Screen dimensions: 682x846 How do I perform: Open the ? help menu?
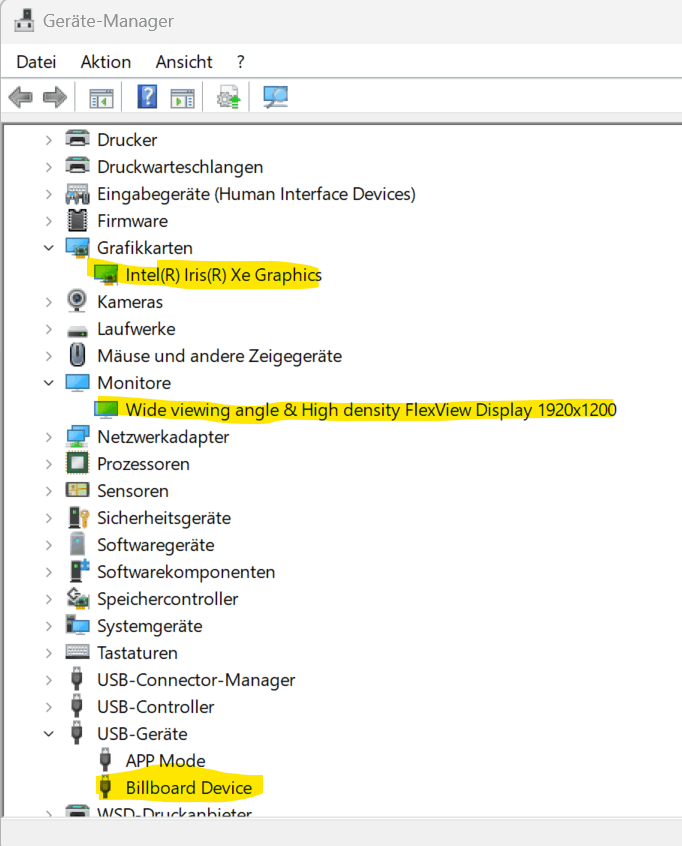click(240, 62)
